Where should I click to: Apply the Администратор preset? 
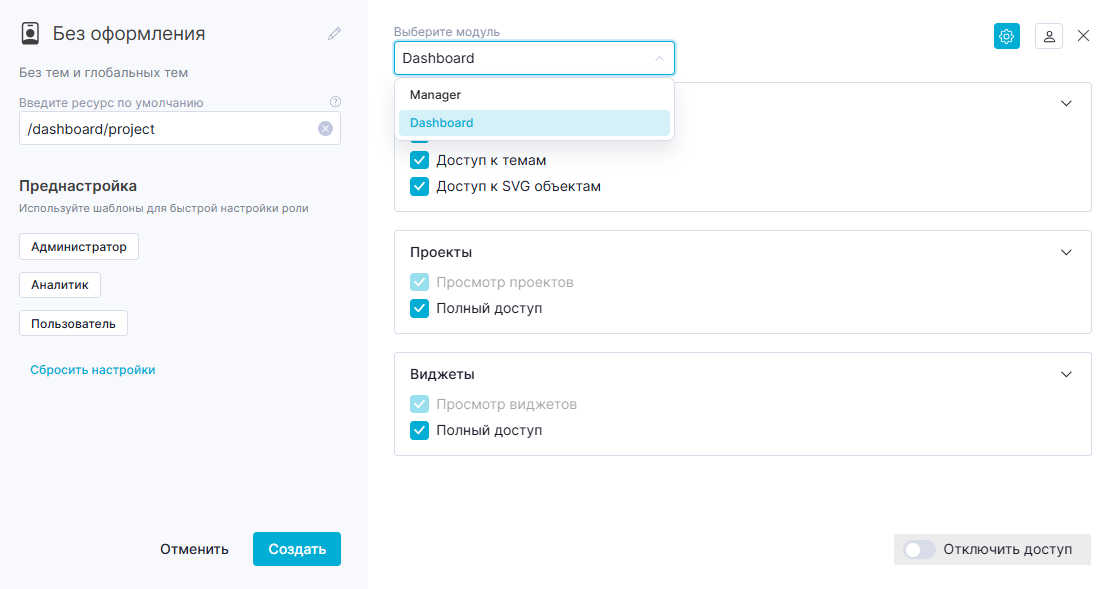[x=79, y=246]
